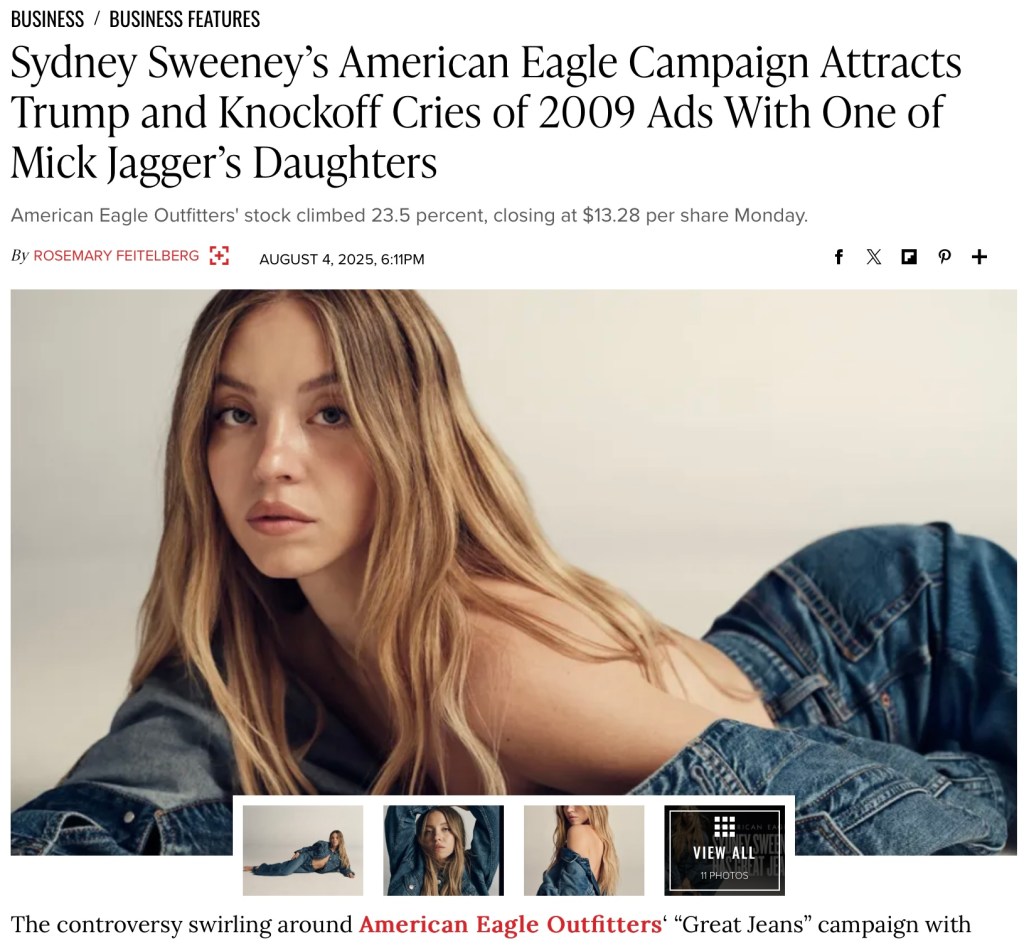Share the article on X
1024x946 pixels.
pos(874,257)
